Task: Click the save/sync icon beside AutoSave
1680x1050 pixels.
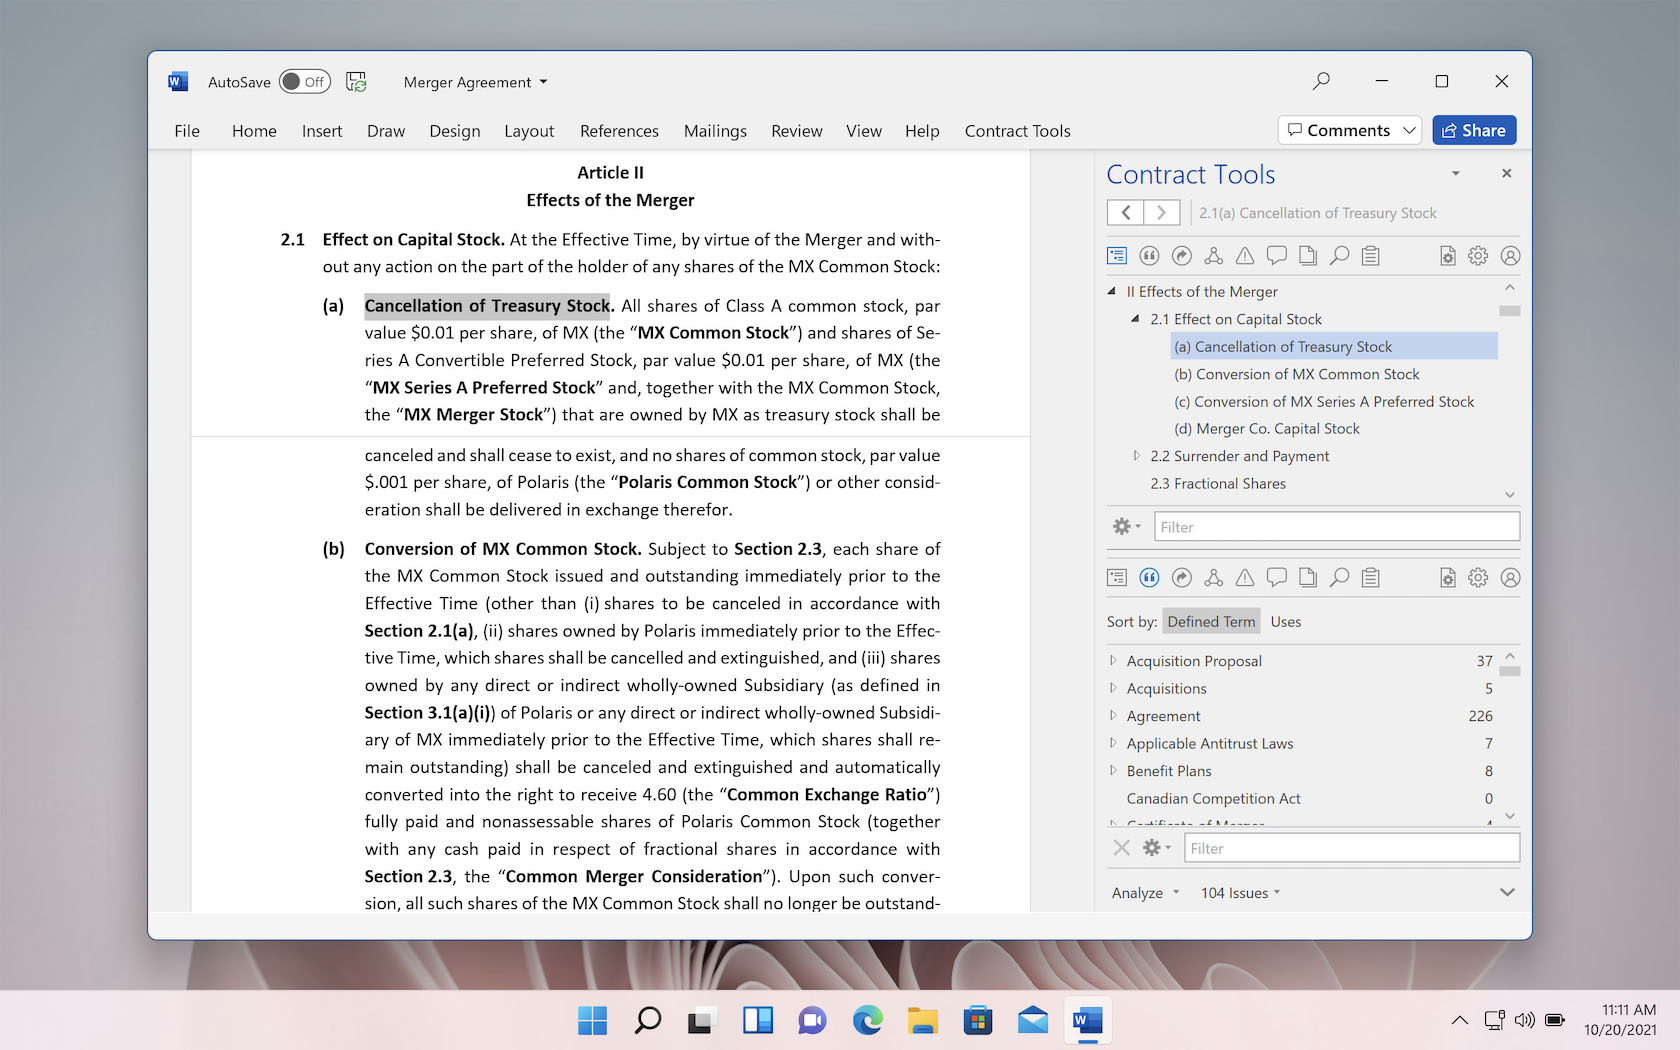Action: pyautogui.click(x=356, y=82)
